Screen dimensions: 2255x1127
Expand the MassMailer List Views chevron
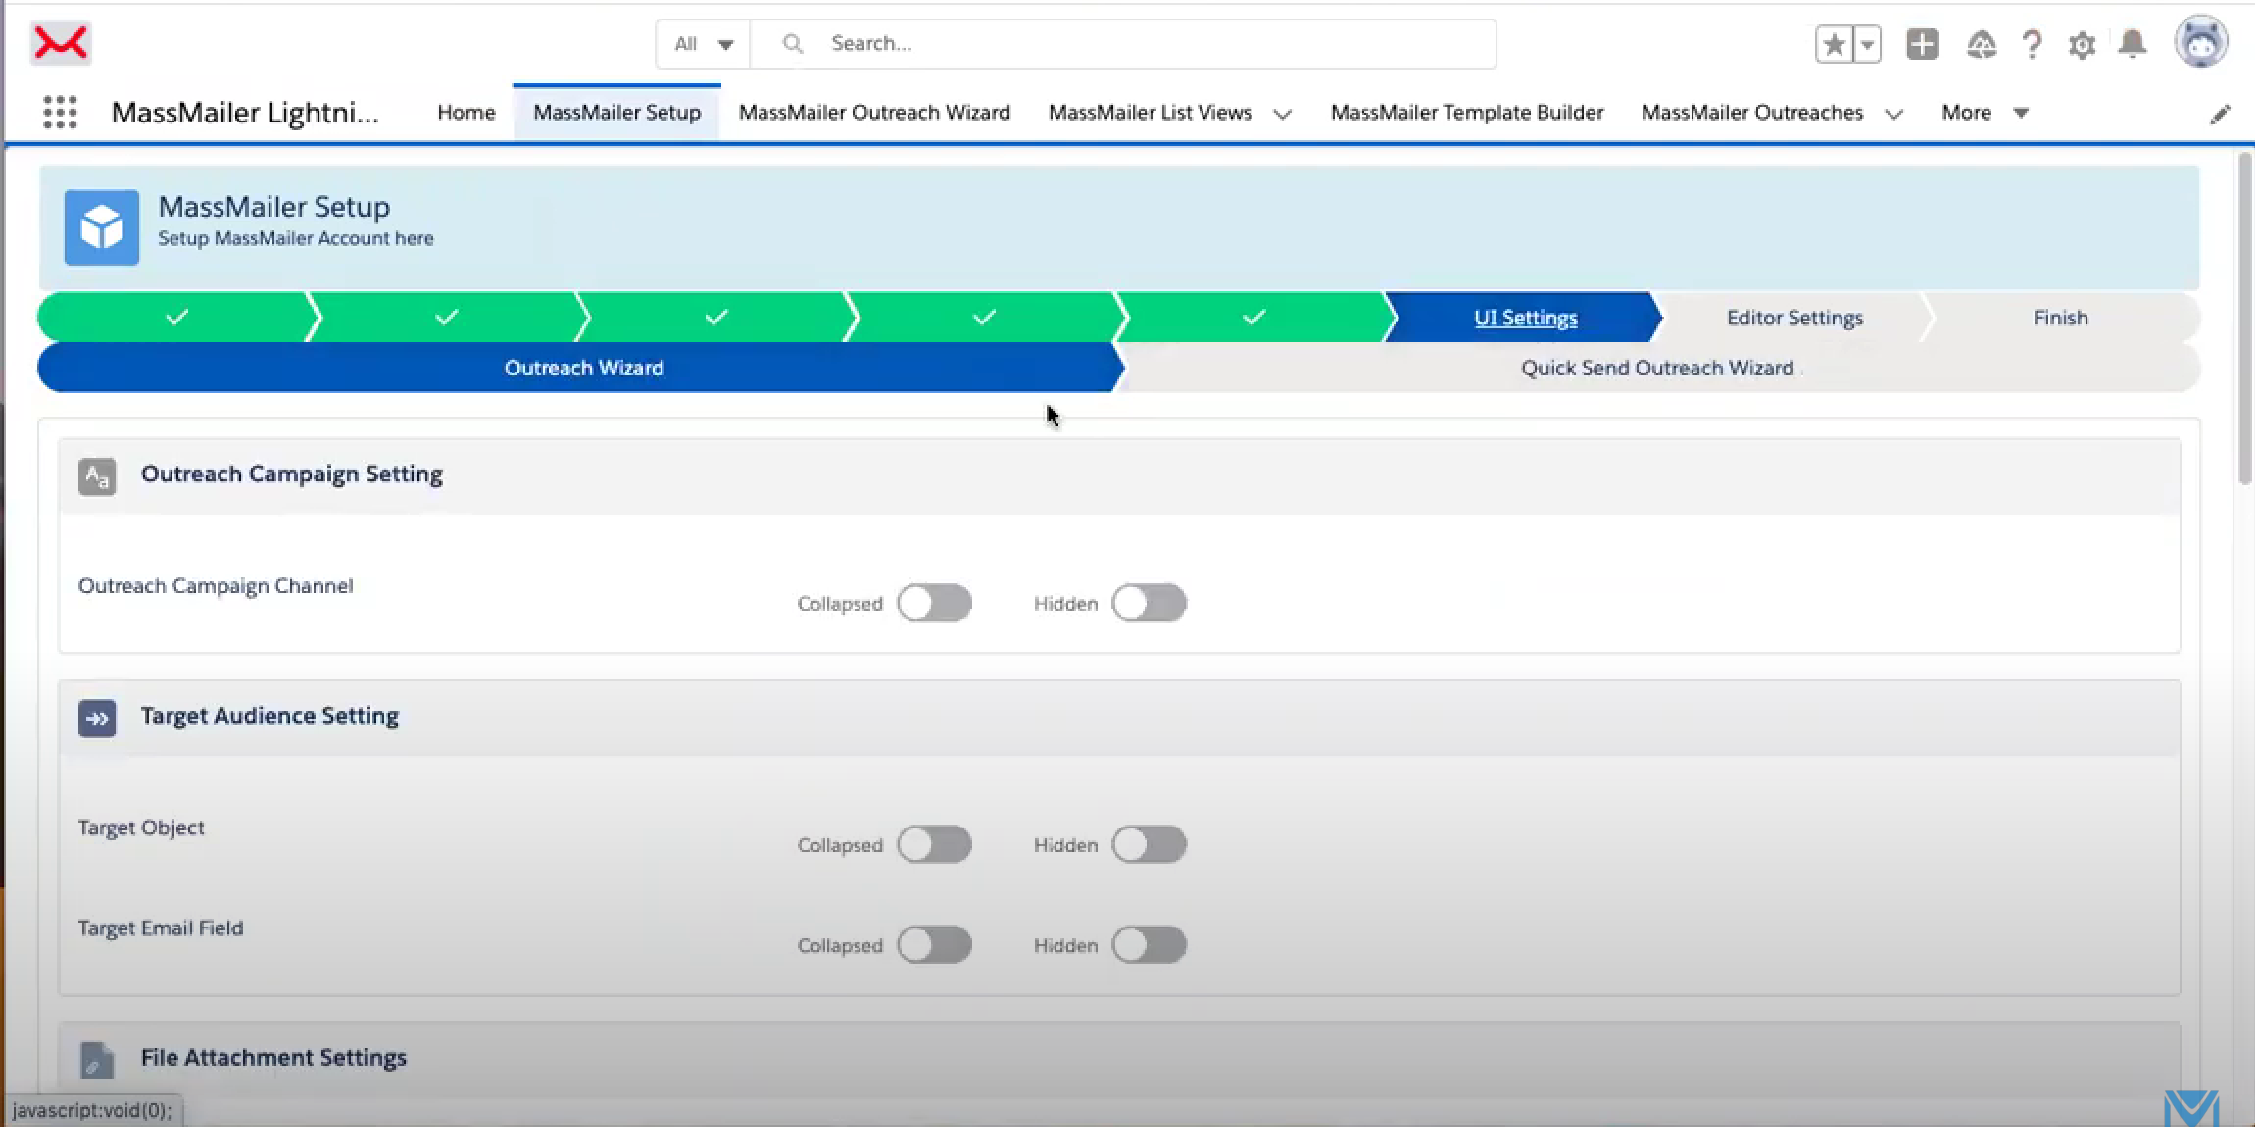[x=1283, y=114]
